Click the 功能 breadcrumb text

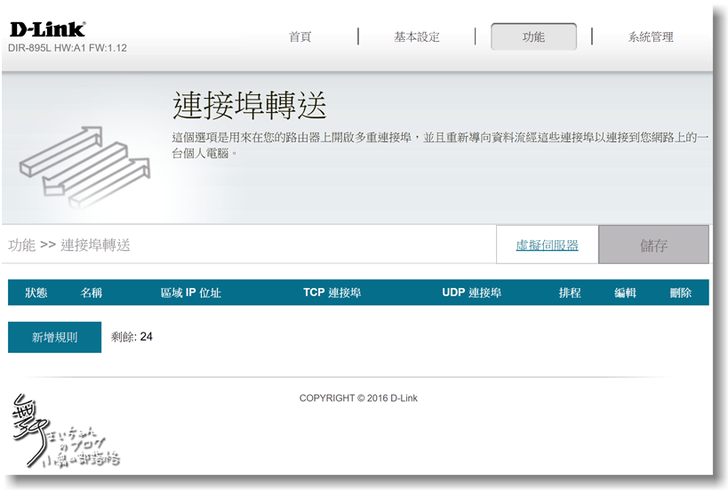[x=21, y=245]
